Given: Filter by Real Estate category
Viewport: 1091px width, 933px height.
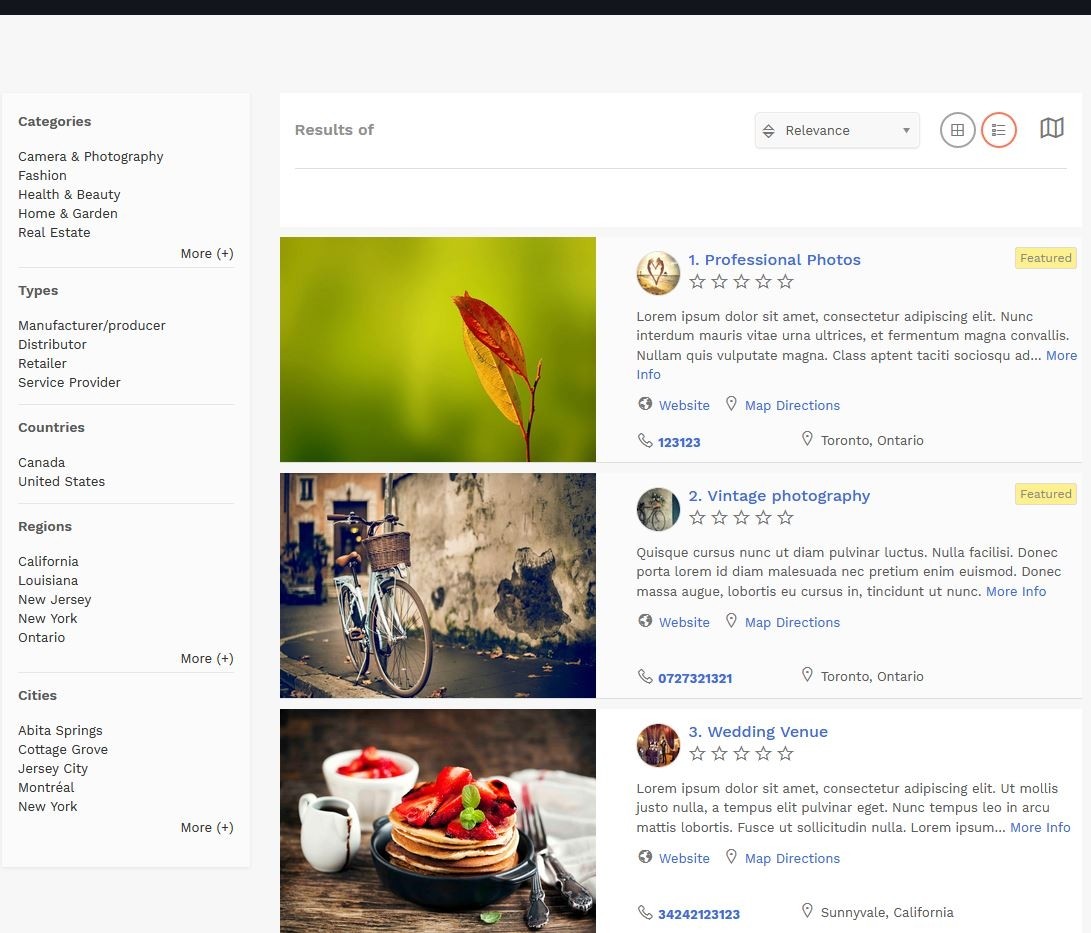Looking at the screenshot, I should [54, 232].
